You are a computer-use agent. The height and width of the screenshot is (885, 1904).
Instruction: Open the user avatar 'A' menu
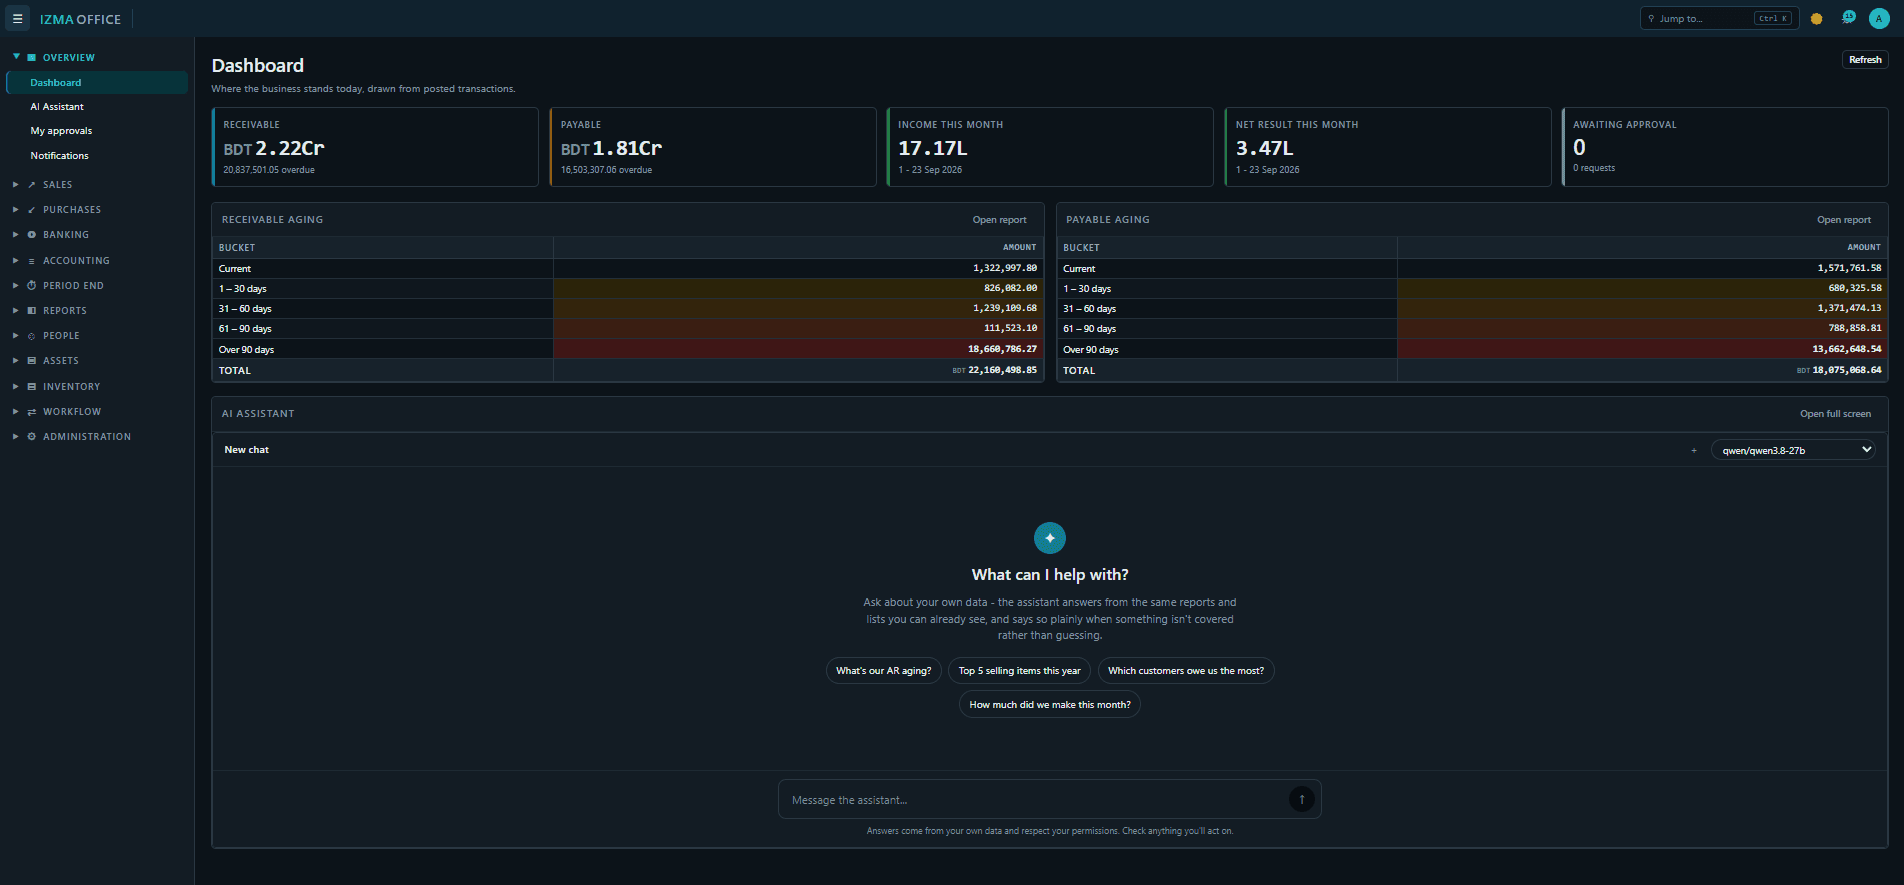point(1879,18)
